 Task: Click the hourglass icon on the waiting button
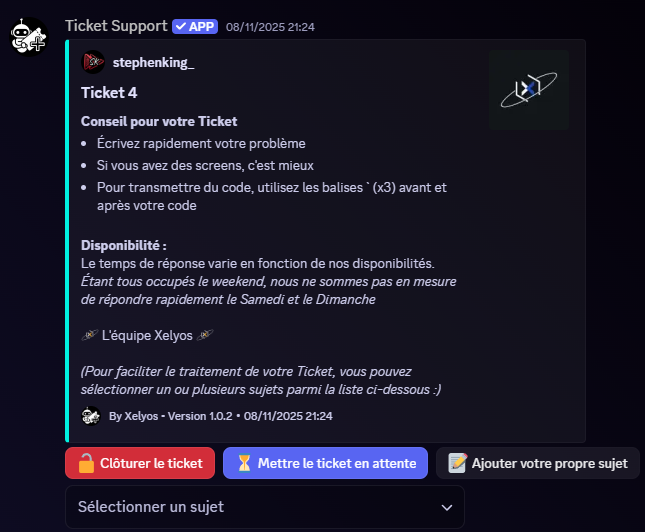[244, 463]
